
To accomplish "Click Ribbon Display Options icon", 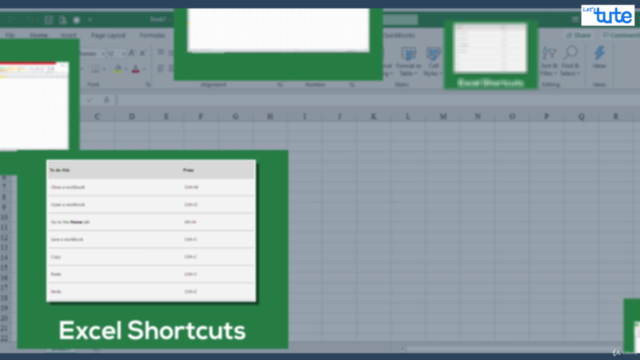I will pos(575,19).
